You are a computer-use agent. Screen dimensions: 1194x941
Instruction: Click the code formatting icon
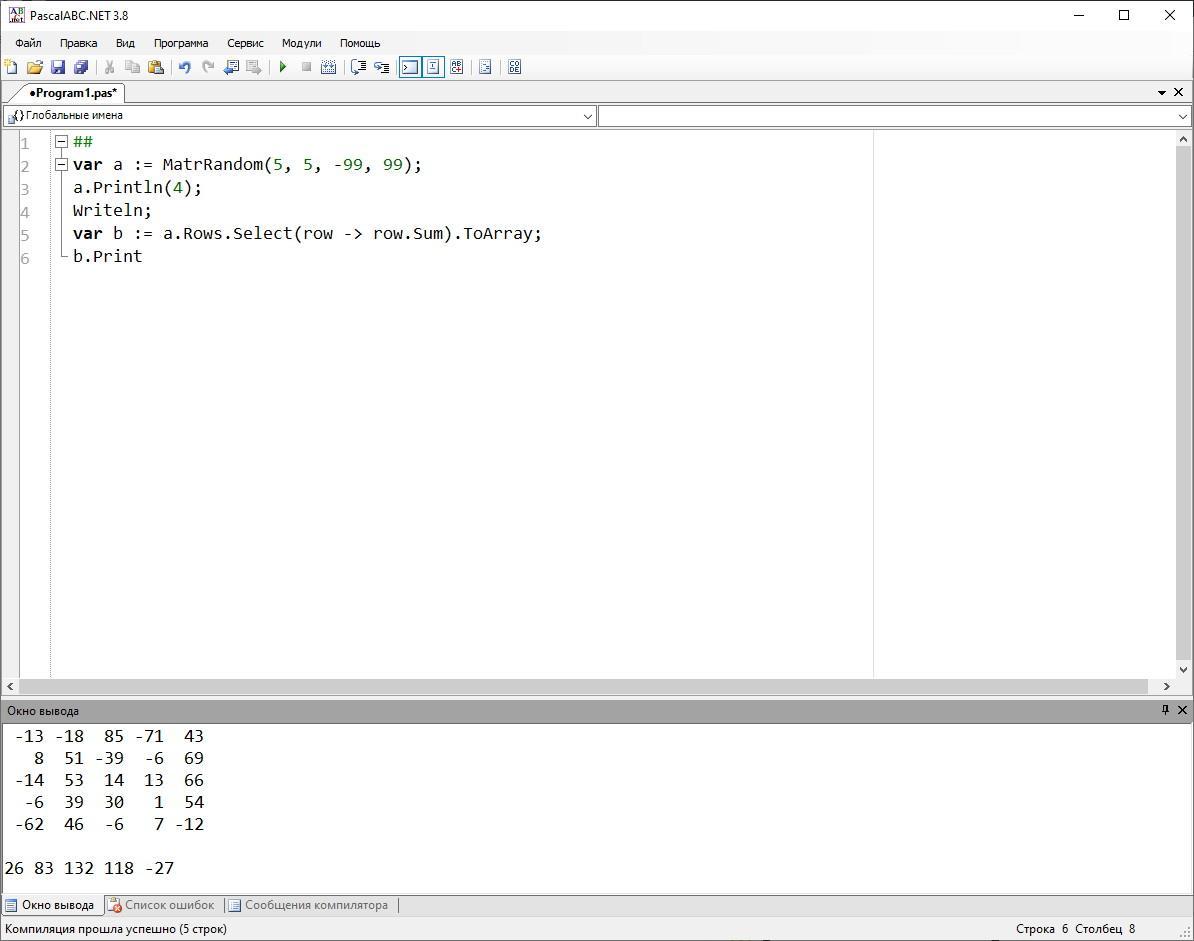(485, 67)
